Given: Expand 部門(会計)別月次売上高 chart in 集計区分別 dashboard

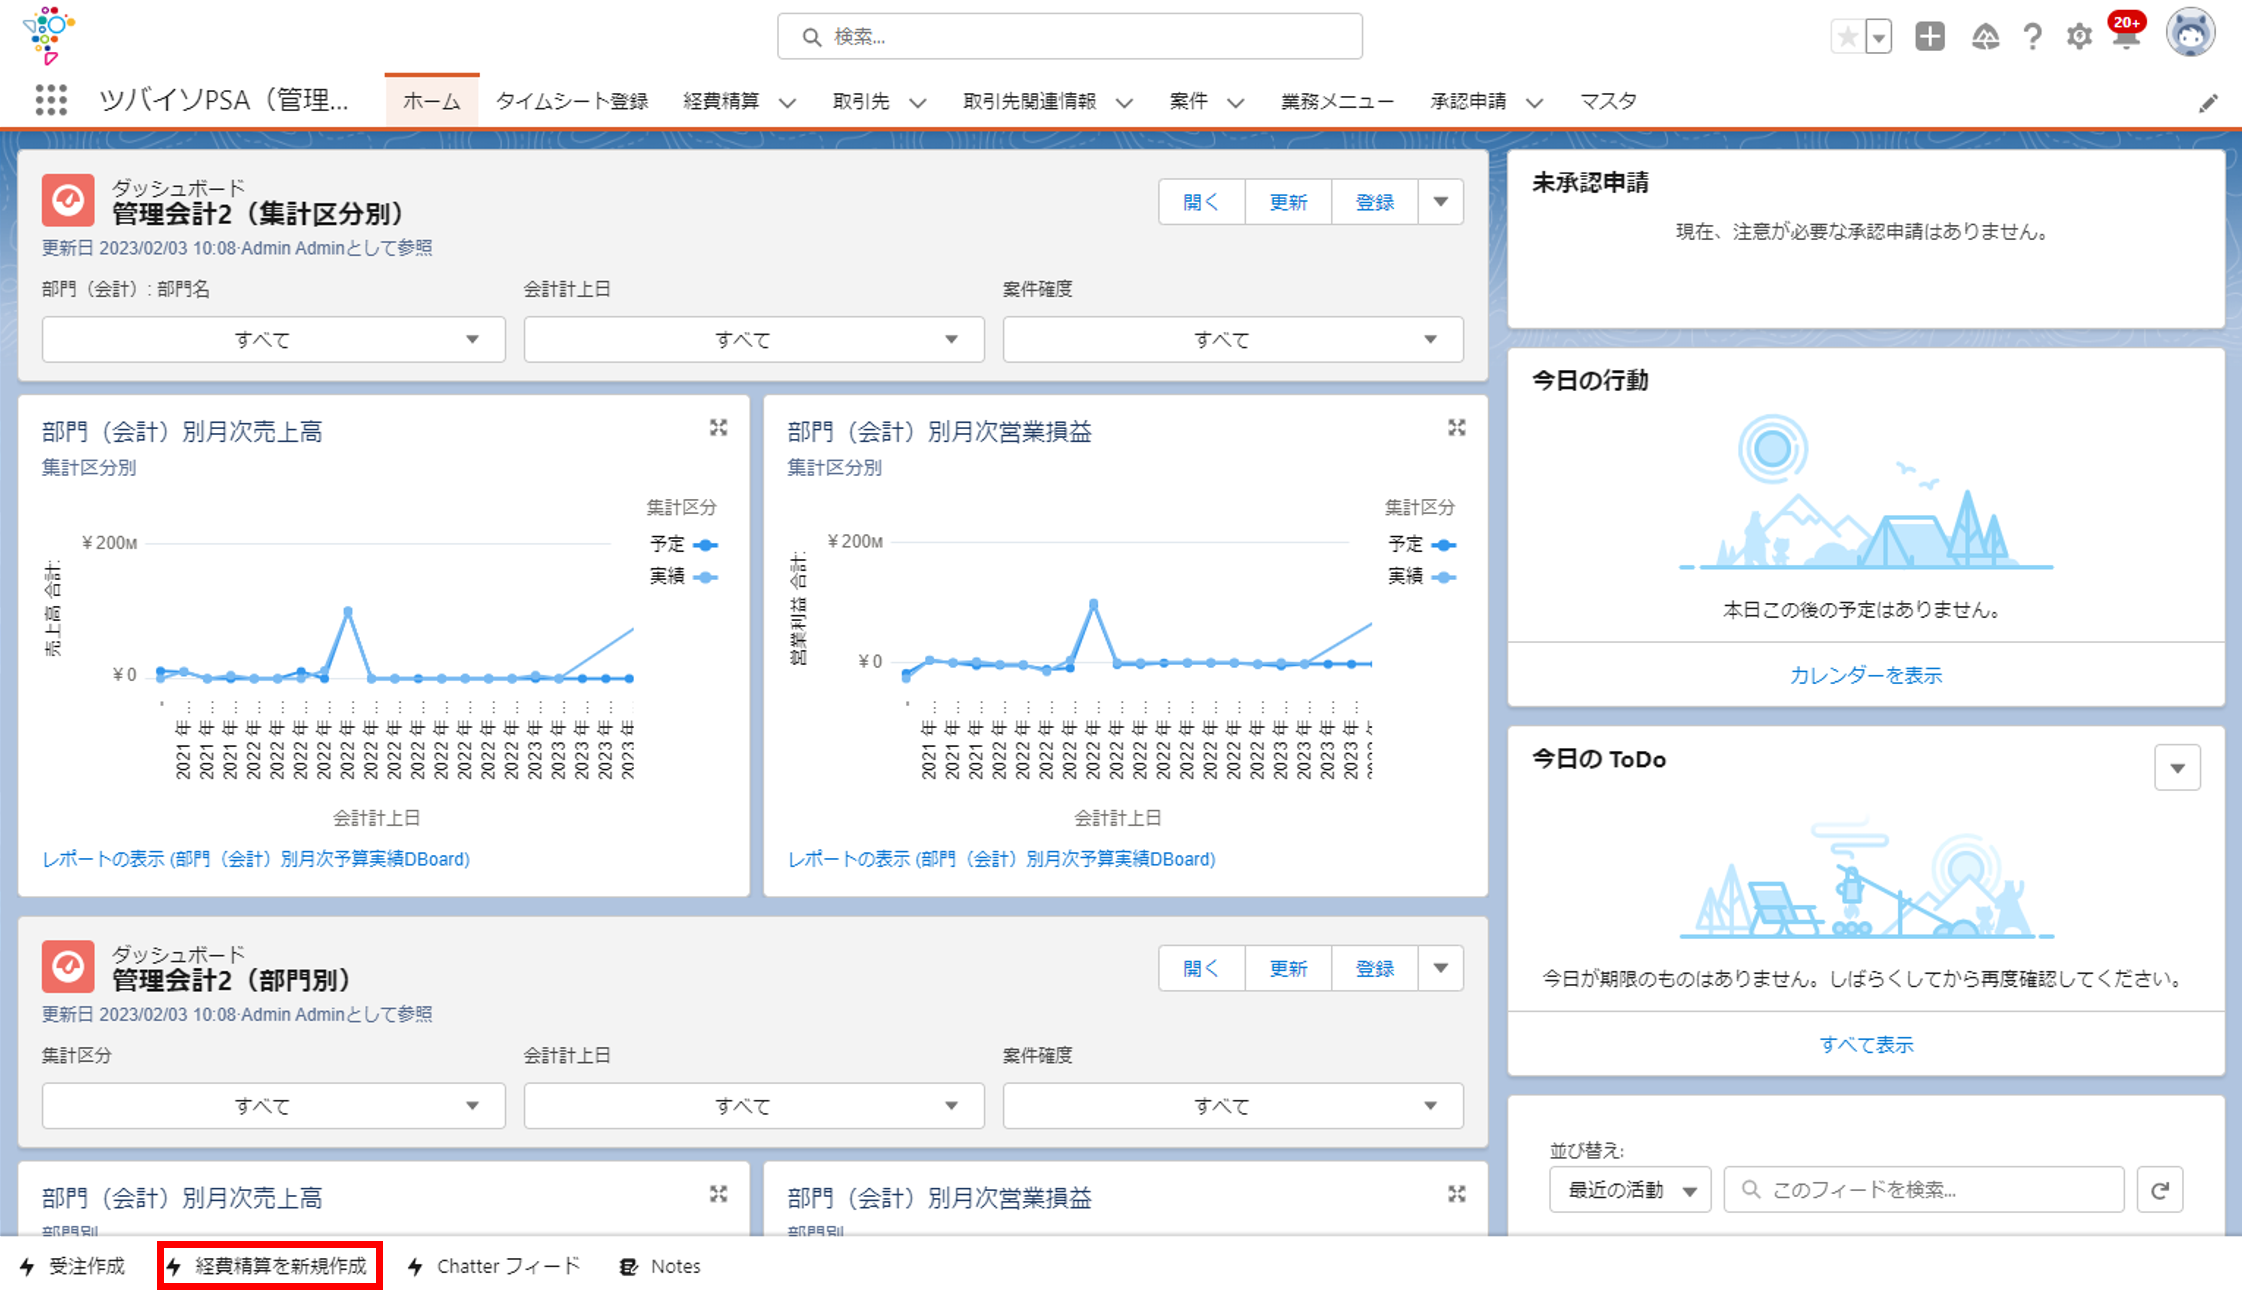Looking at the screenshot, I should [x=719, y=428].
